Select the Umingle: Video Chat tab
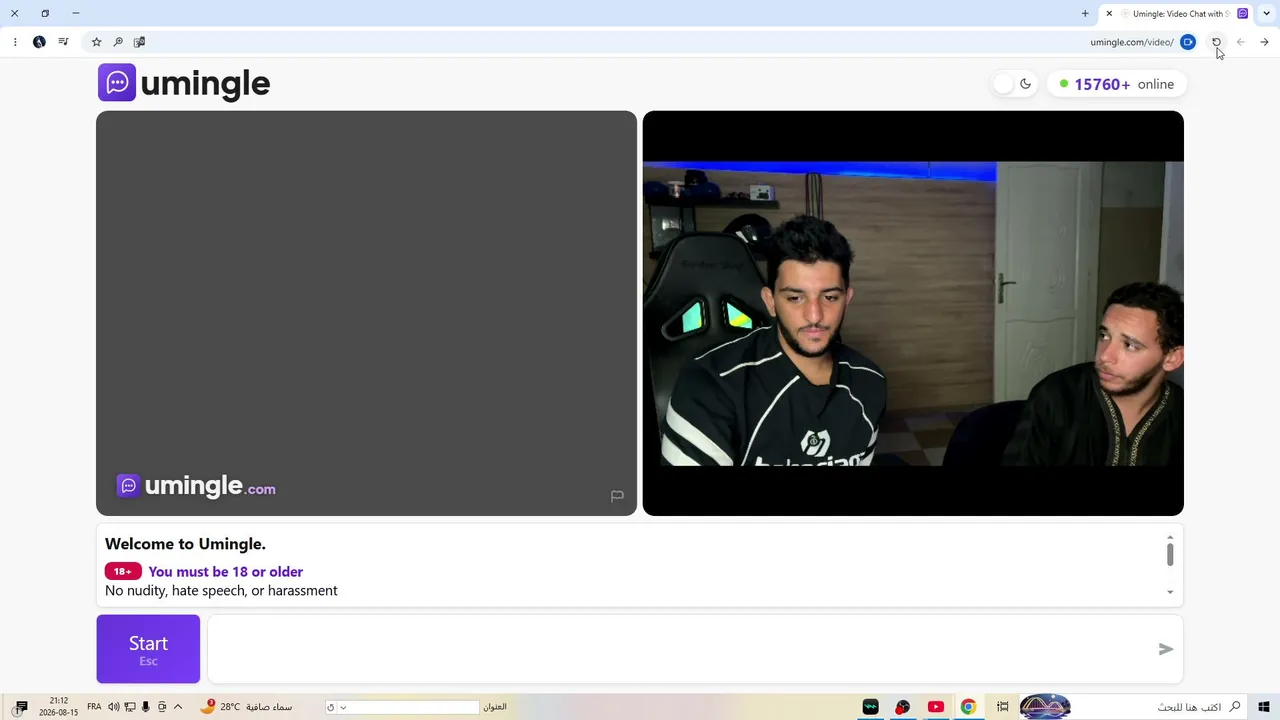The width and height of the screenshot is (1280, 720). click(1177, 14)
